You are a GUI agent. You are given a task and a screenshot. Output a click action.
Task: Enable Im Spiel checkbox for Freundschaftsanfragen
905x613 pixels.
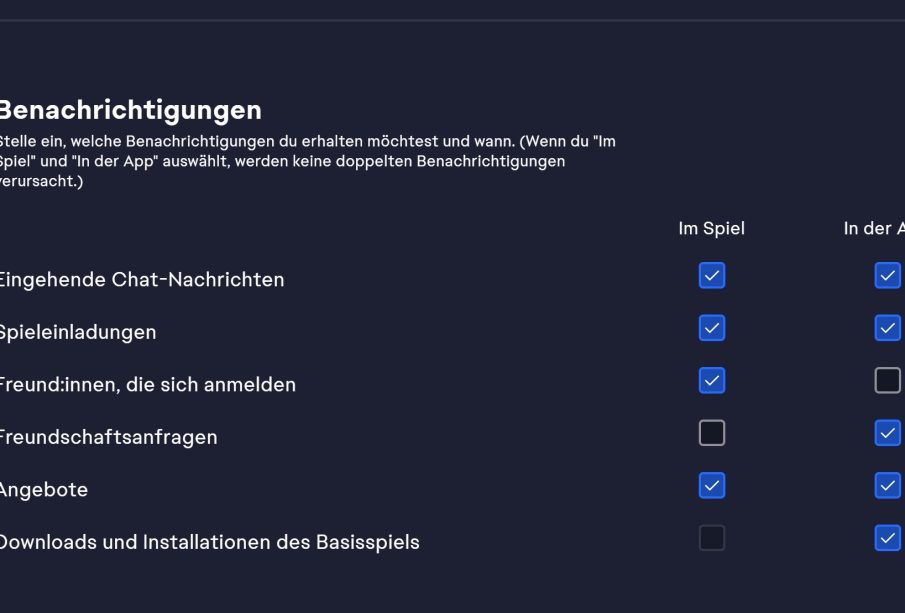[x=711, y=433]
